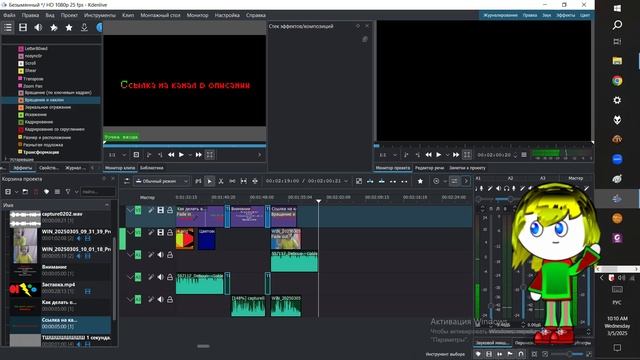Click insert clip zone in timeline icon
This screenshot has height=360, width=640.
(370, 181)
